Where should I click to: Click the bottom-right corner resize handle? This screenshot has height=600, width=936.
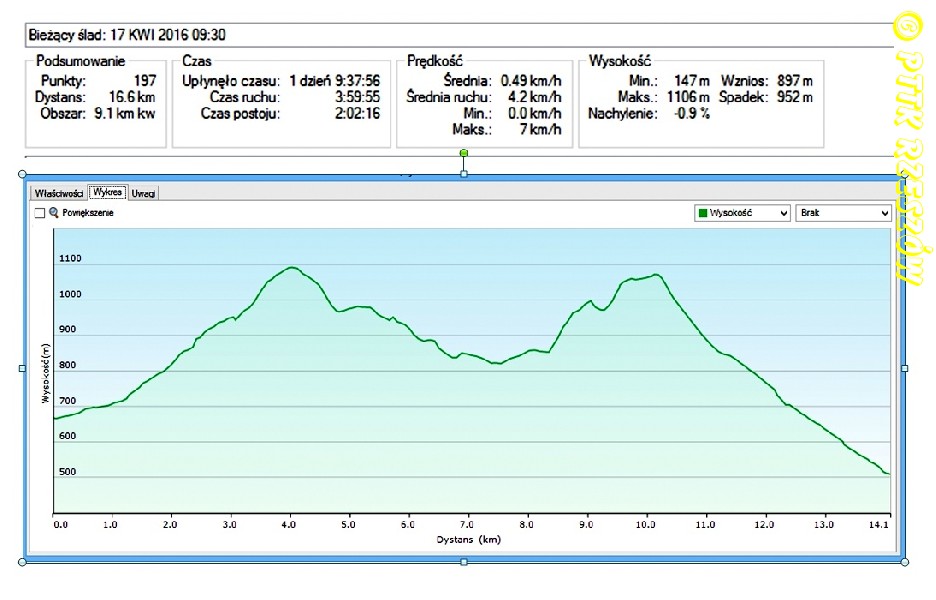905,562
